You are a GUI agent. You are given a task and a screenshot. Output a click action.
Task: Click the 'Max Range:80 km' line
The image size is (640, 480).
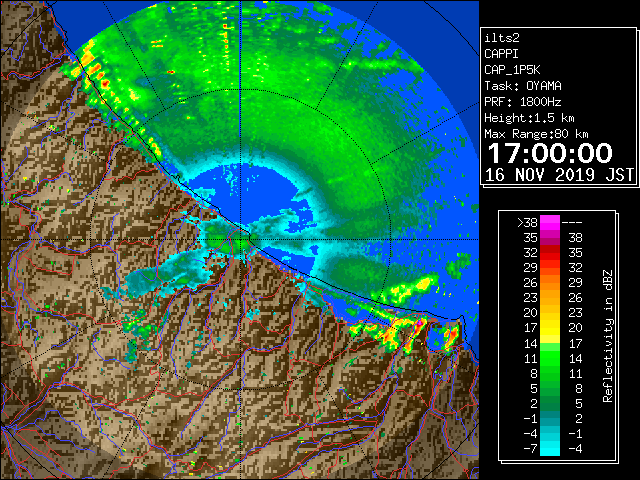pos(536,134)
